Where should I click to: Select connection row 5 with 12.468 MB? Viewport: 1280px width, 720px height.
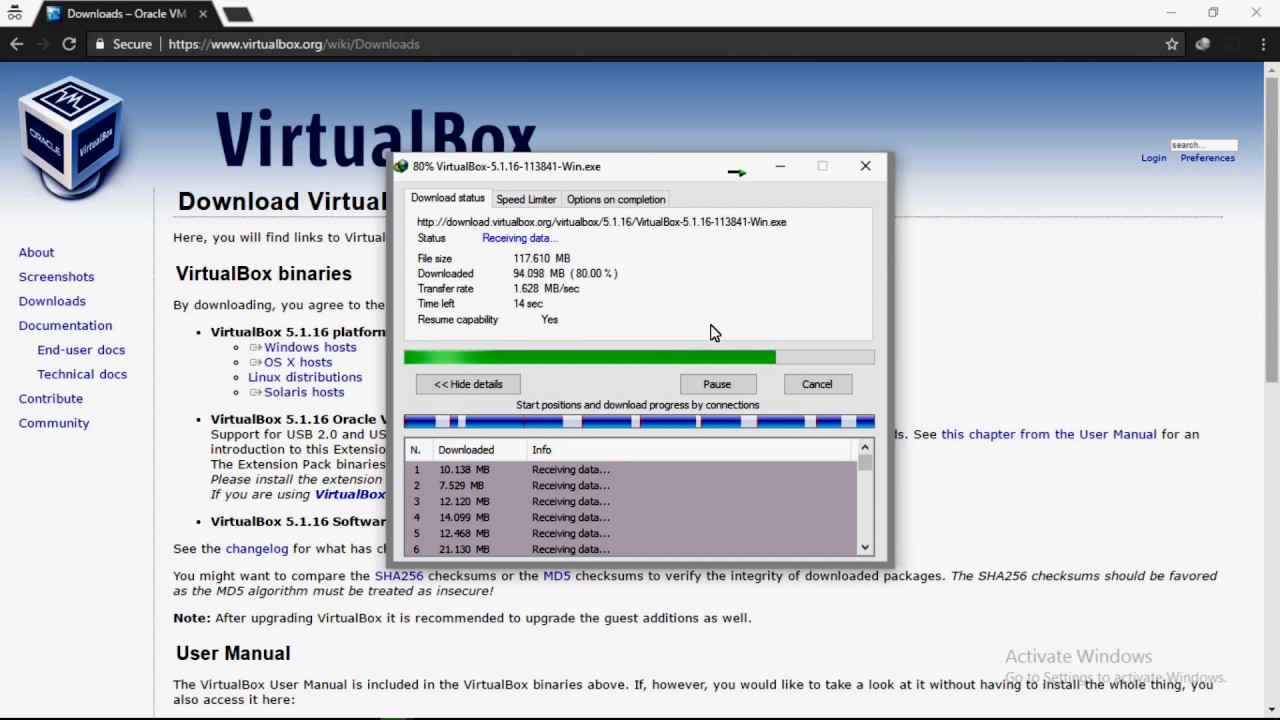630,533
